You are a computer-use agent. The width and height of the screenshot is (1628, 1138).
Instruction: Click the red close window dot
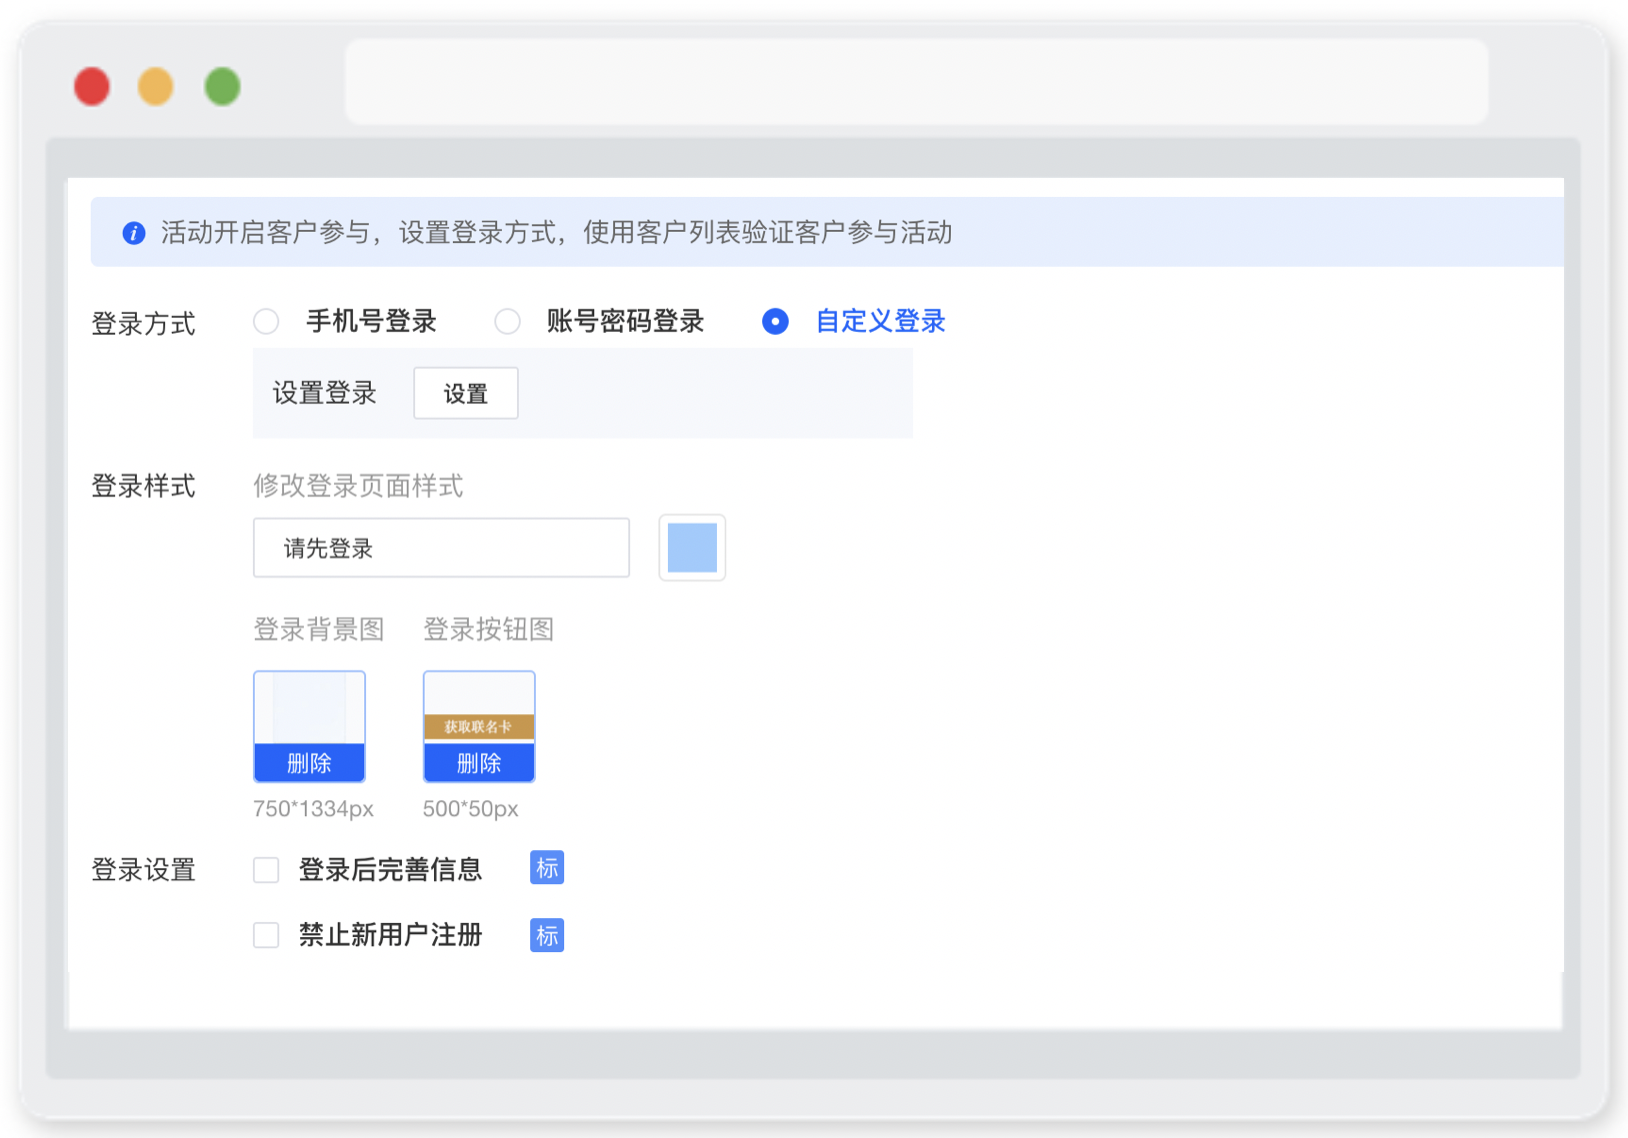pyautogui.click(x=92, y=87)
